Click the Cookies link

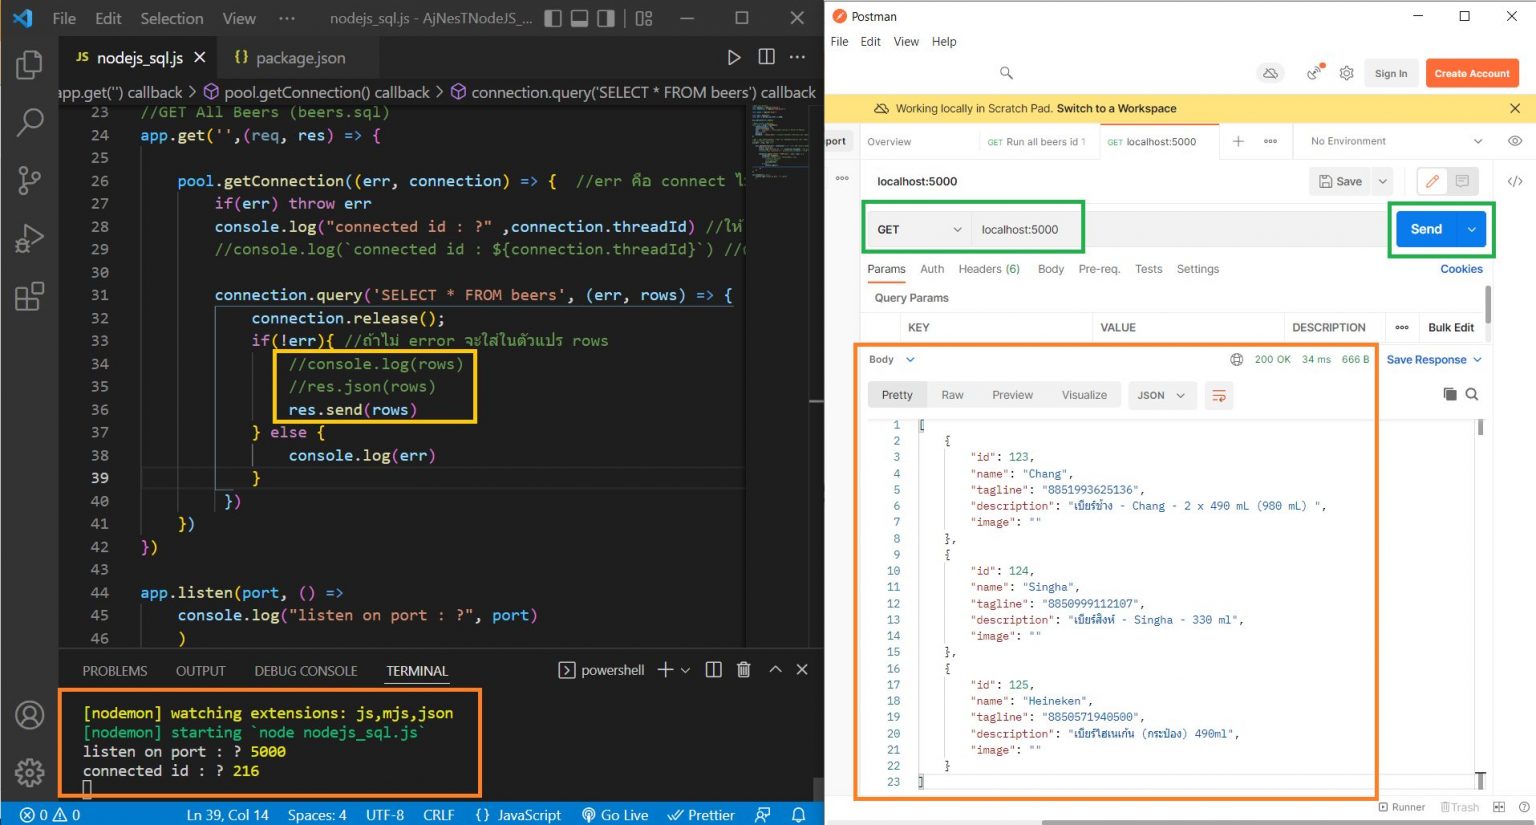[x=1461, y=269]
